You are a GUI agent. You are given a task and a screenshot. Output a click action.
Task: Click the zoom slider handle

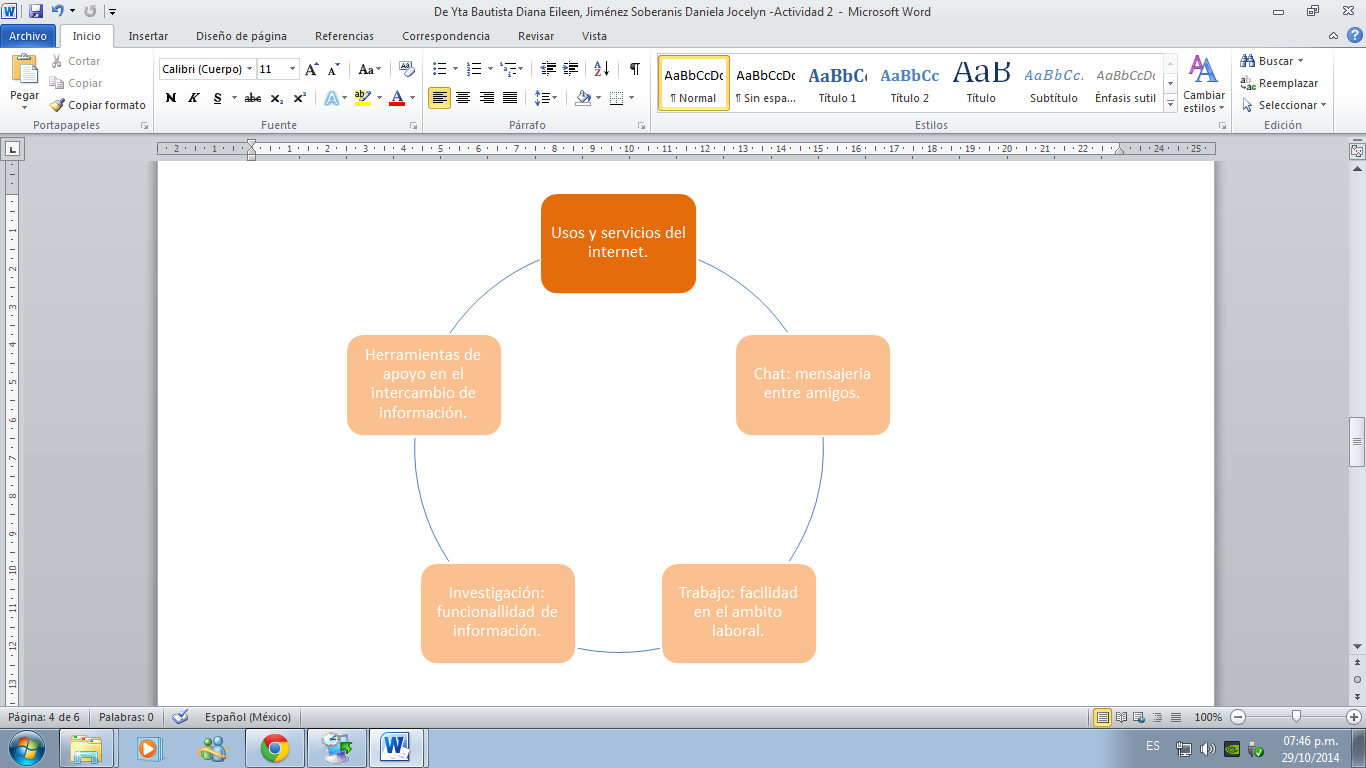point(1296,717)
